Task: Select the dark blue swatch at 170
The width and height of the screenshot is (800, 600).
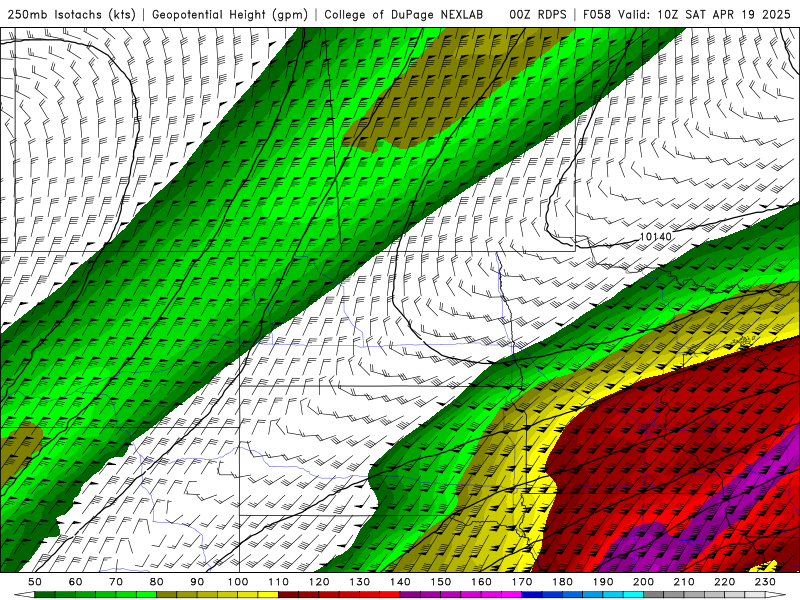Action: tap(532, 595)
